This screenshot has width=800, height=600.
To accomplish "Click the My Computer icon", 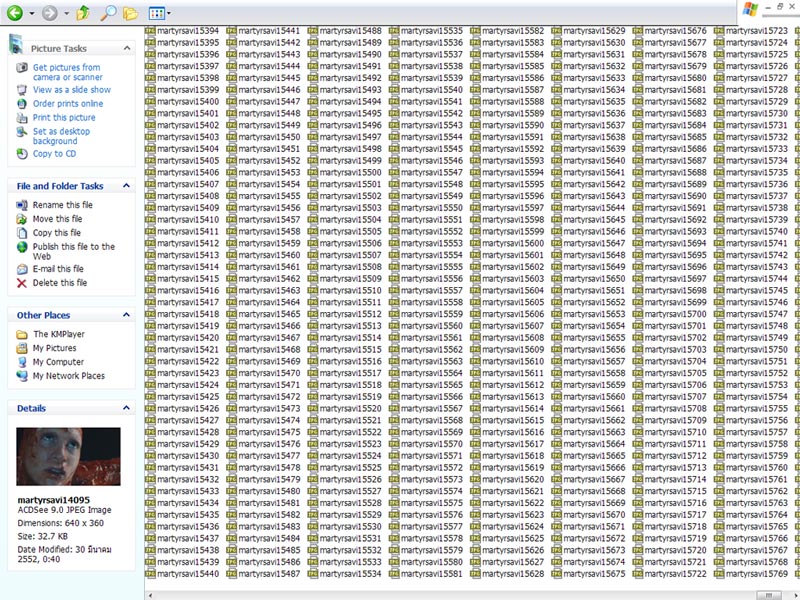I will pyautogui.click(x=22, y=362).
